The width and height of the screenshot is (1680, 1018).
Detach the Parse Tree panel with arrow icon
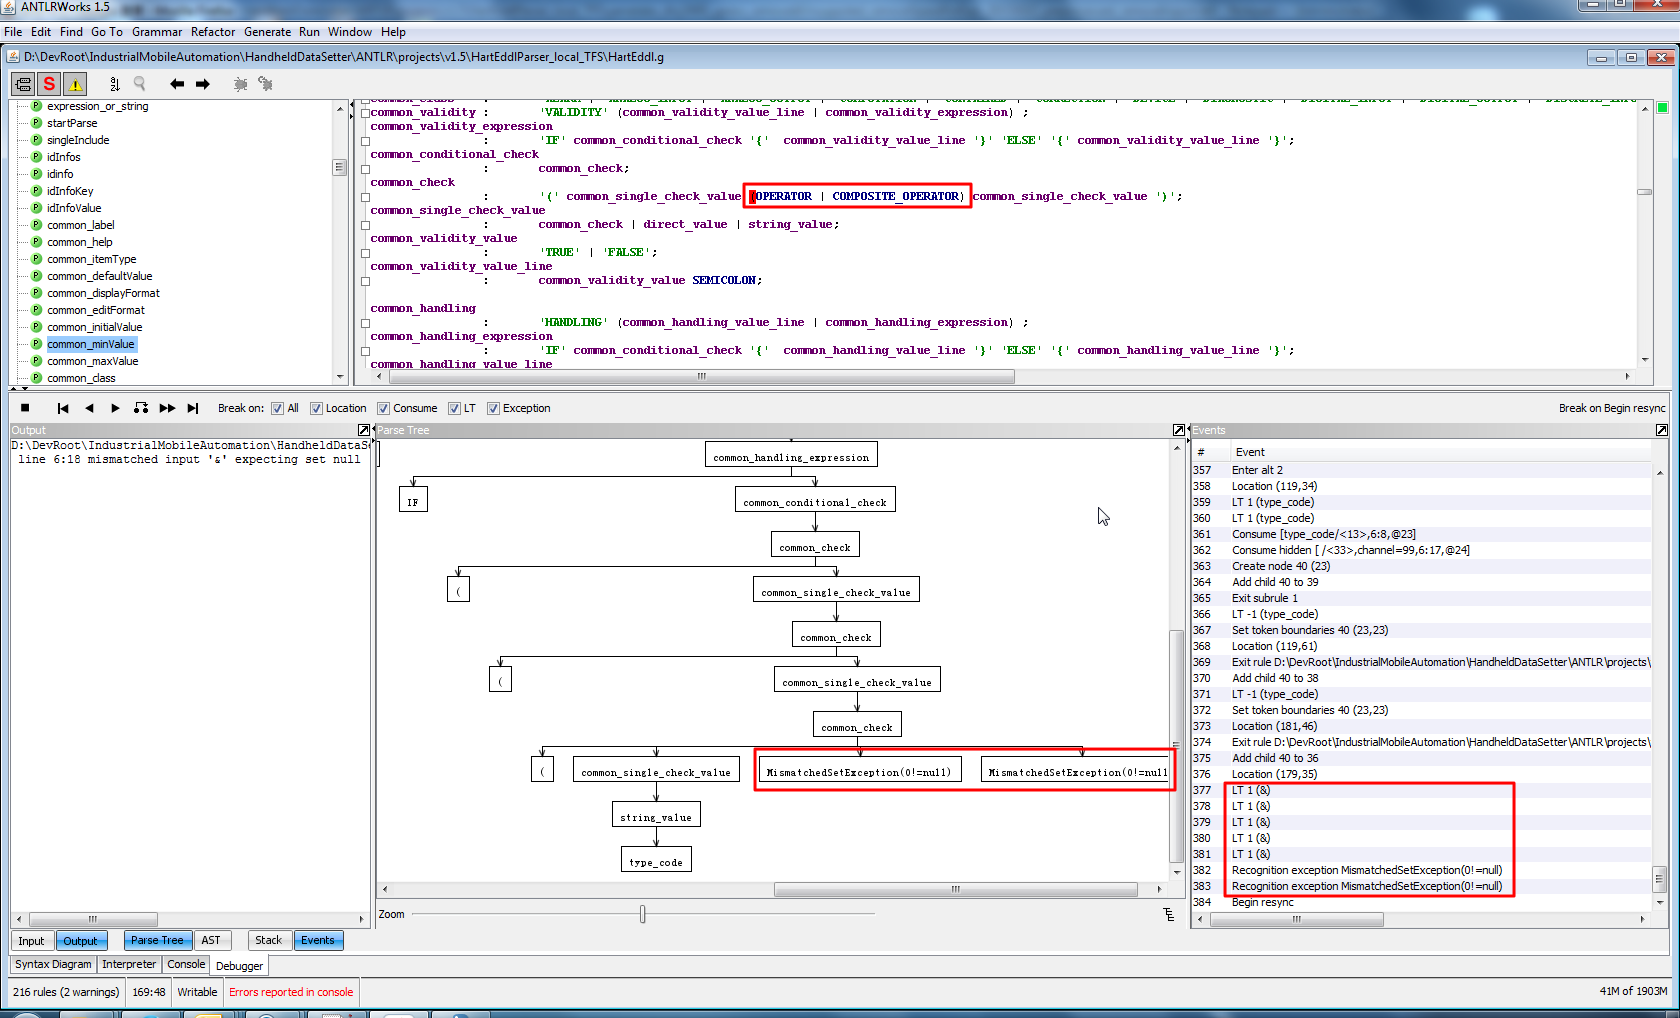[x=1179, y=430]
